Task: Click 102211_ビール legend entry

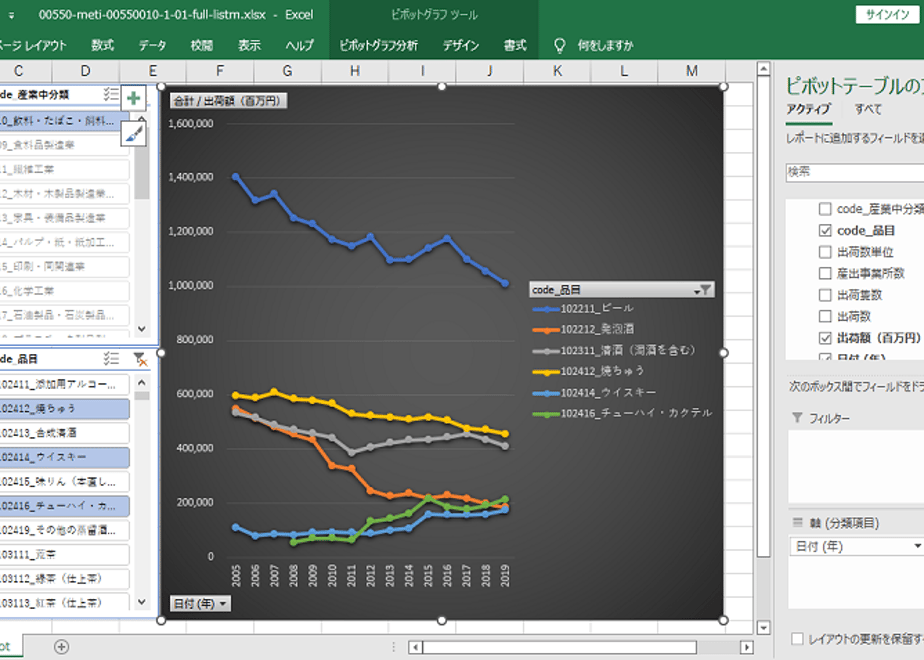Action: coord(583,308)
